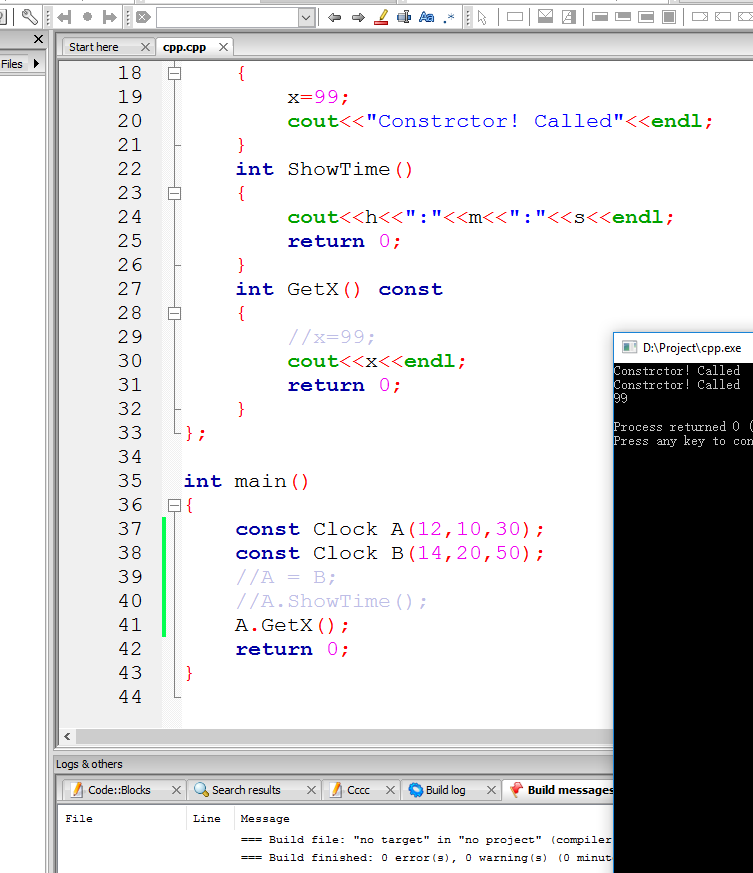Click the cursor select tool icon
Viewport: 753px width, 873px height.
(482, 17)
